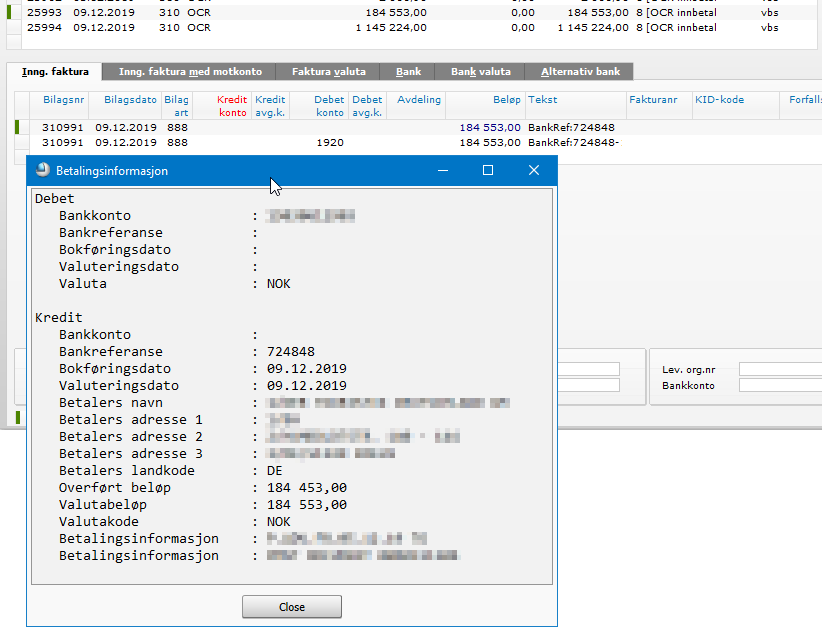Click Betalers landkode value DE
The image size is (822, 633).
(275, 470)
